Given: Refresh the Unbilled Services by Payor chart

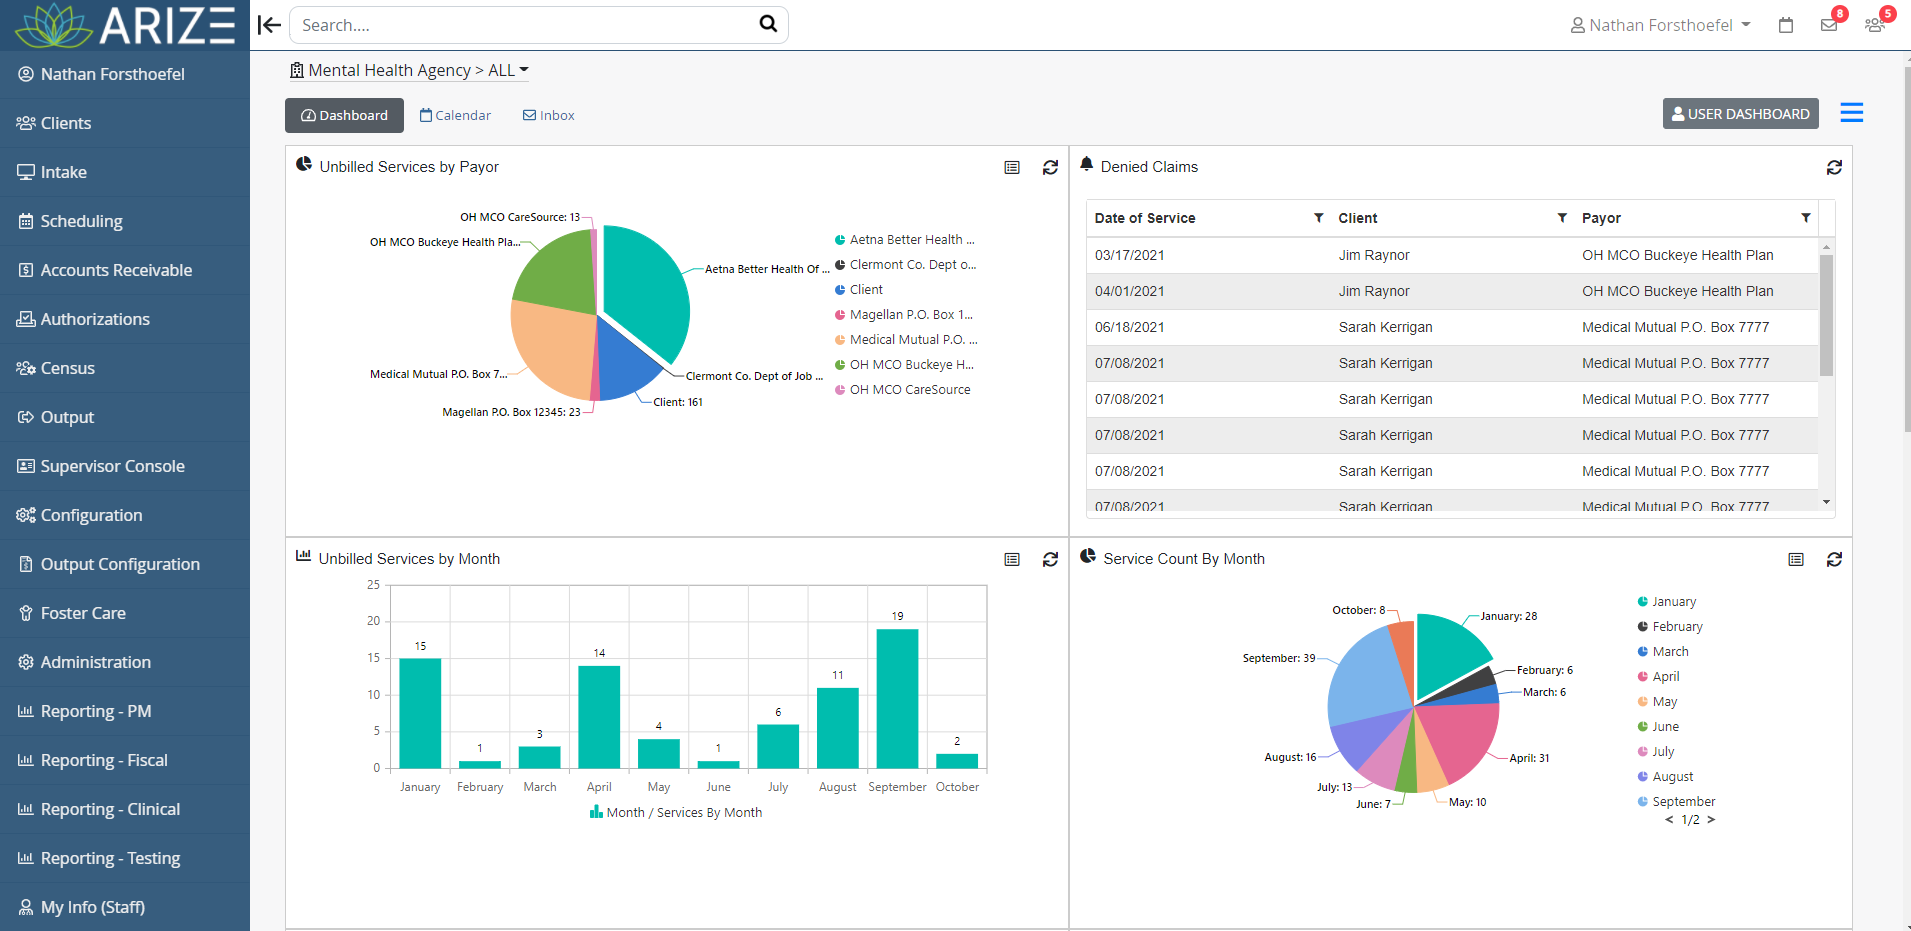Looking at the screenshot, I should pos(1050,168).
